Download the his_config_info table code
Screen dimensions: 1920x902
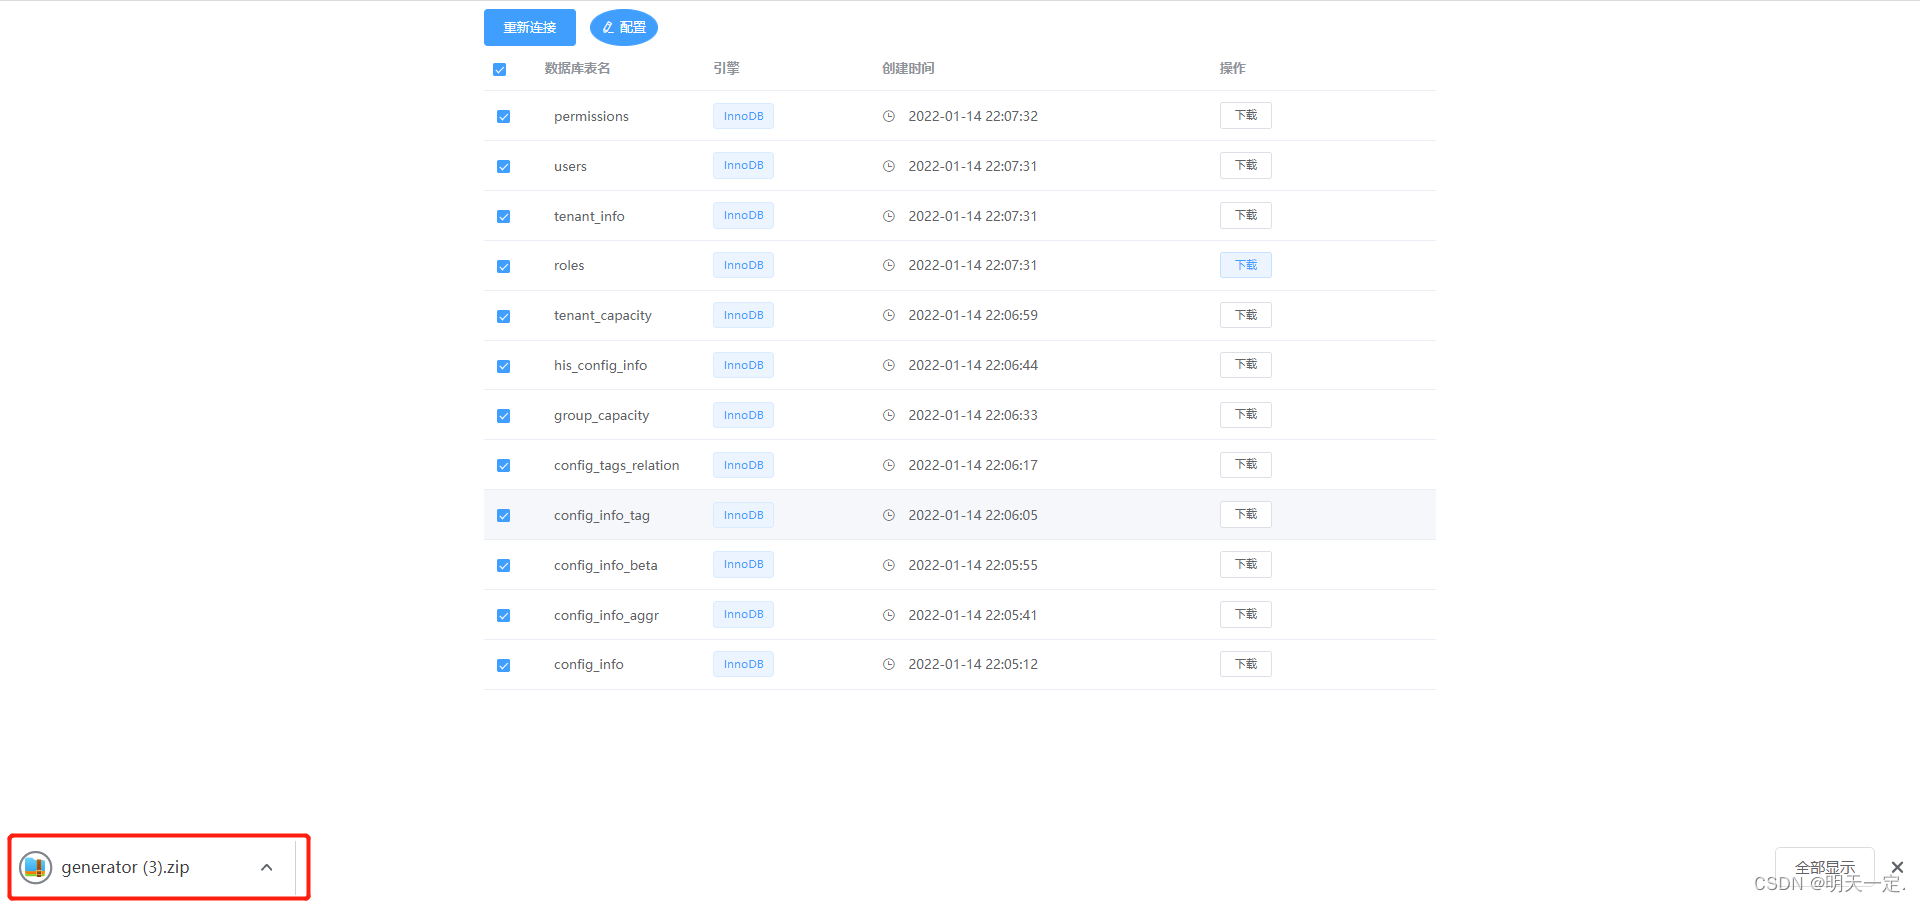click(1246, 364)
